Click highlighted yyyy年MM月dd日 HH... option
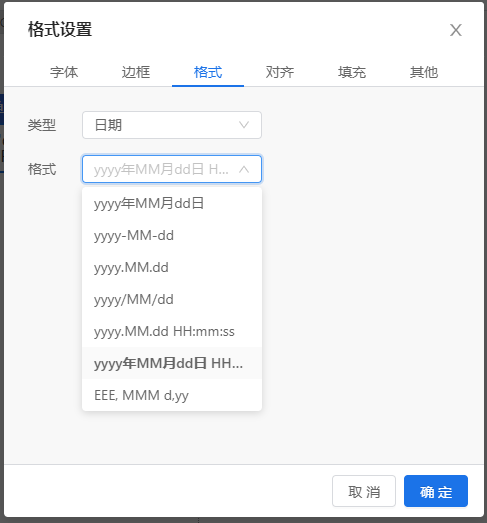This screenshot has height=523, width=487. coord(172,363)
